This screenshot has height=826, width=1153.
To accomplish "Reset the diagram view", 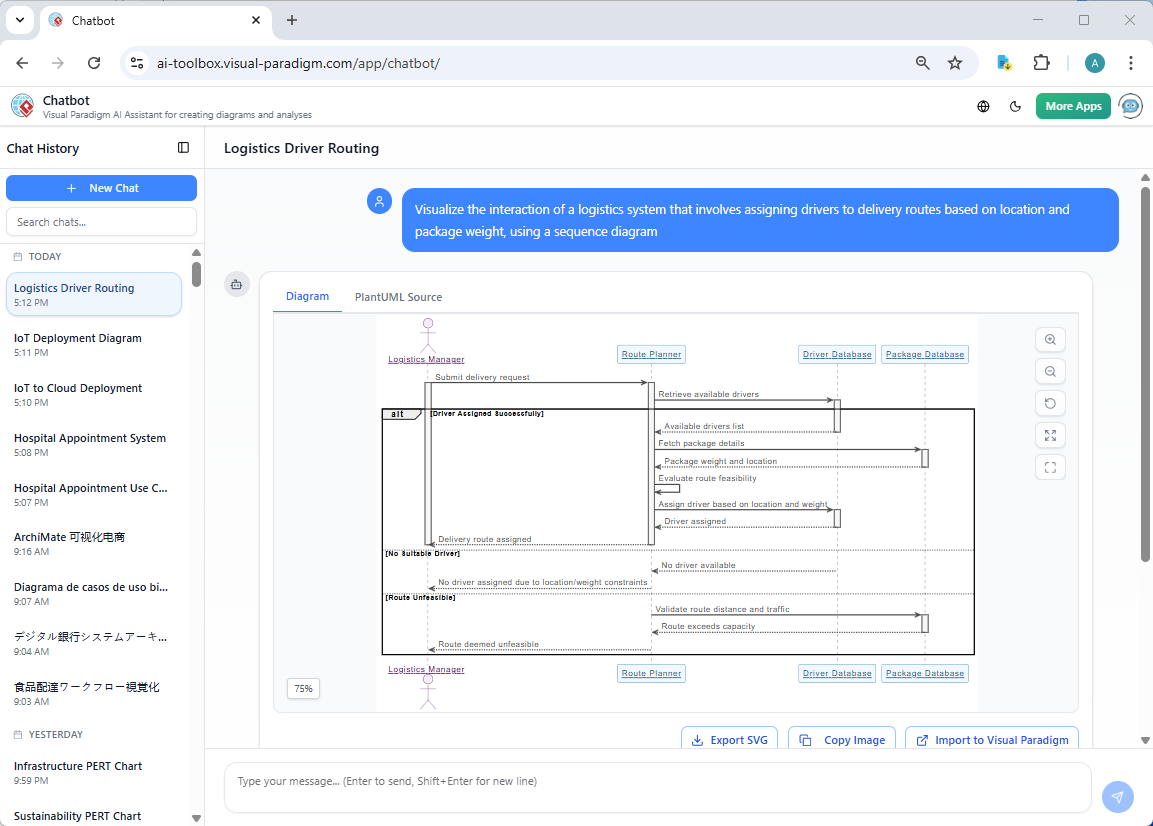I will tap(1050, 403).
